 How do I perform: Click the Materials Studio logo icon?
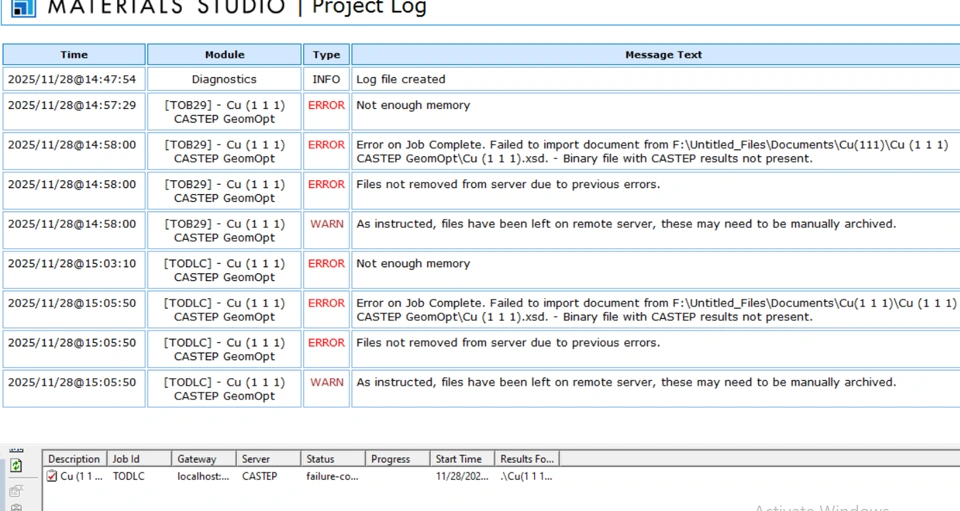click(x=23, y=8)
